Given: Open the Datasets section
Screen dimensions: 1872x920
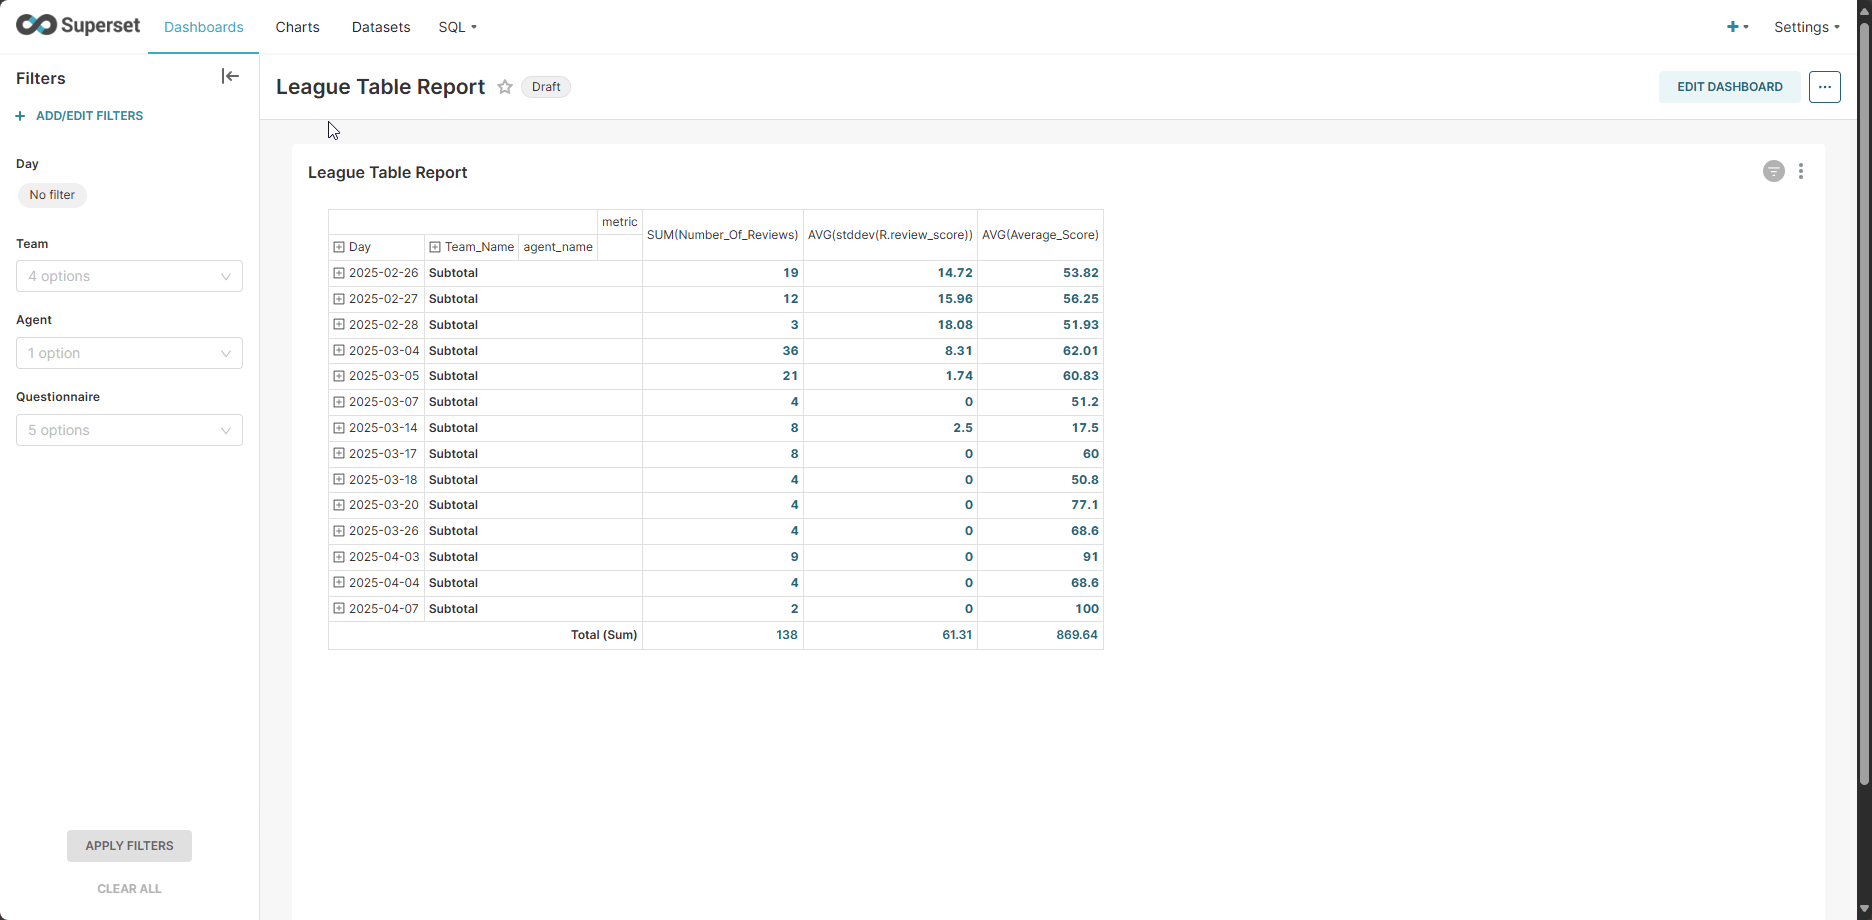Looking at the screenshot, I should [x=380, y=27].
